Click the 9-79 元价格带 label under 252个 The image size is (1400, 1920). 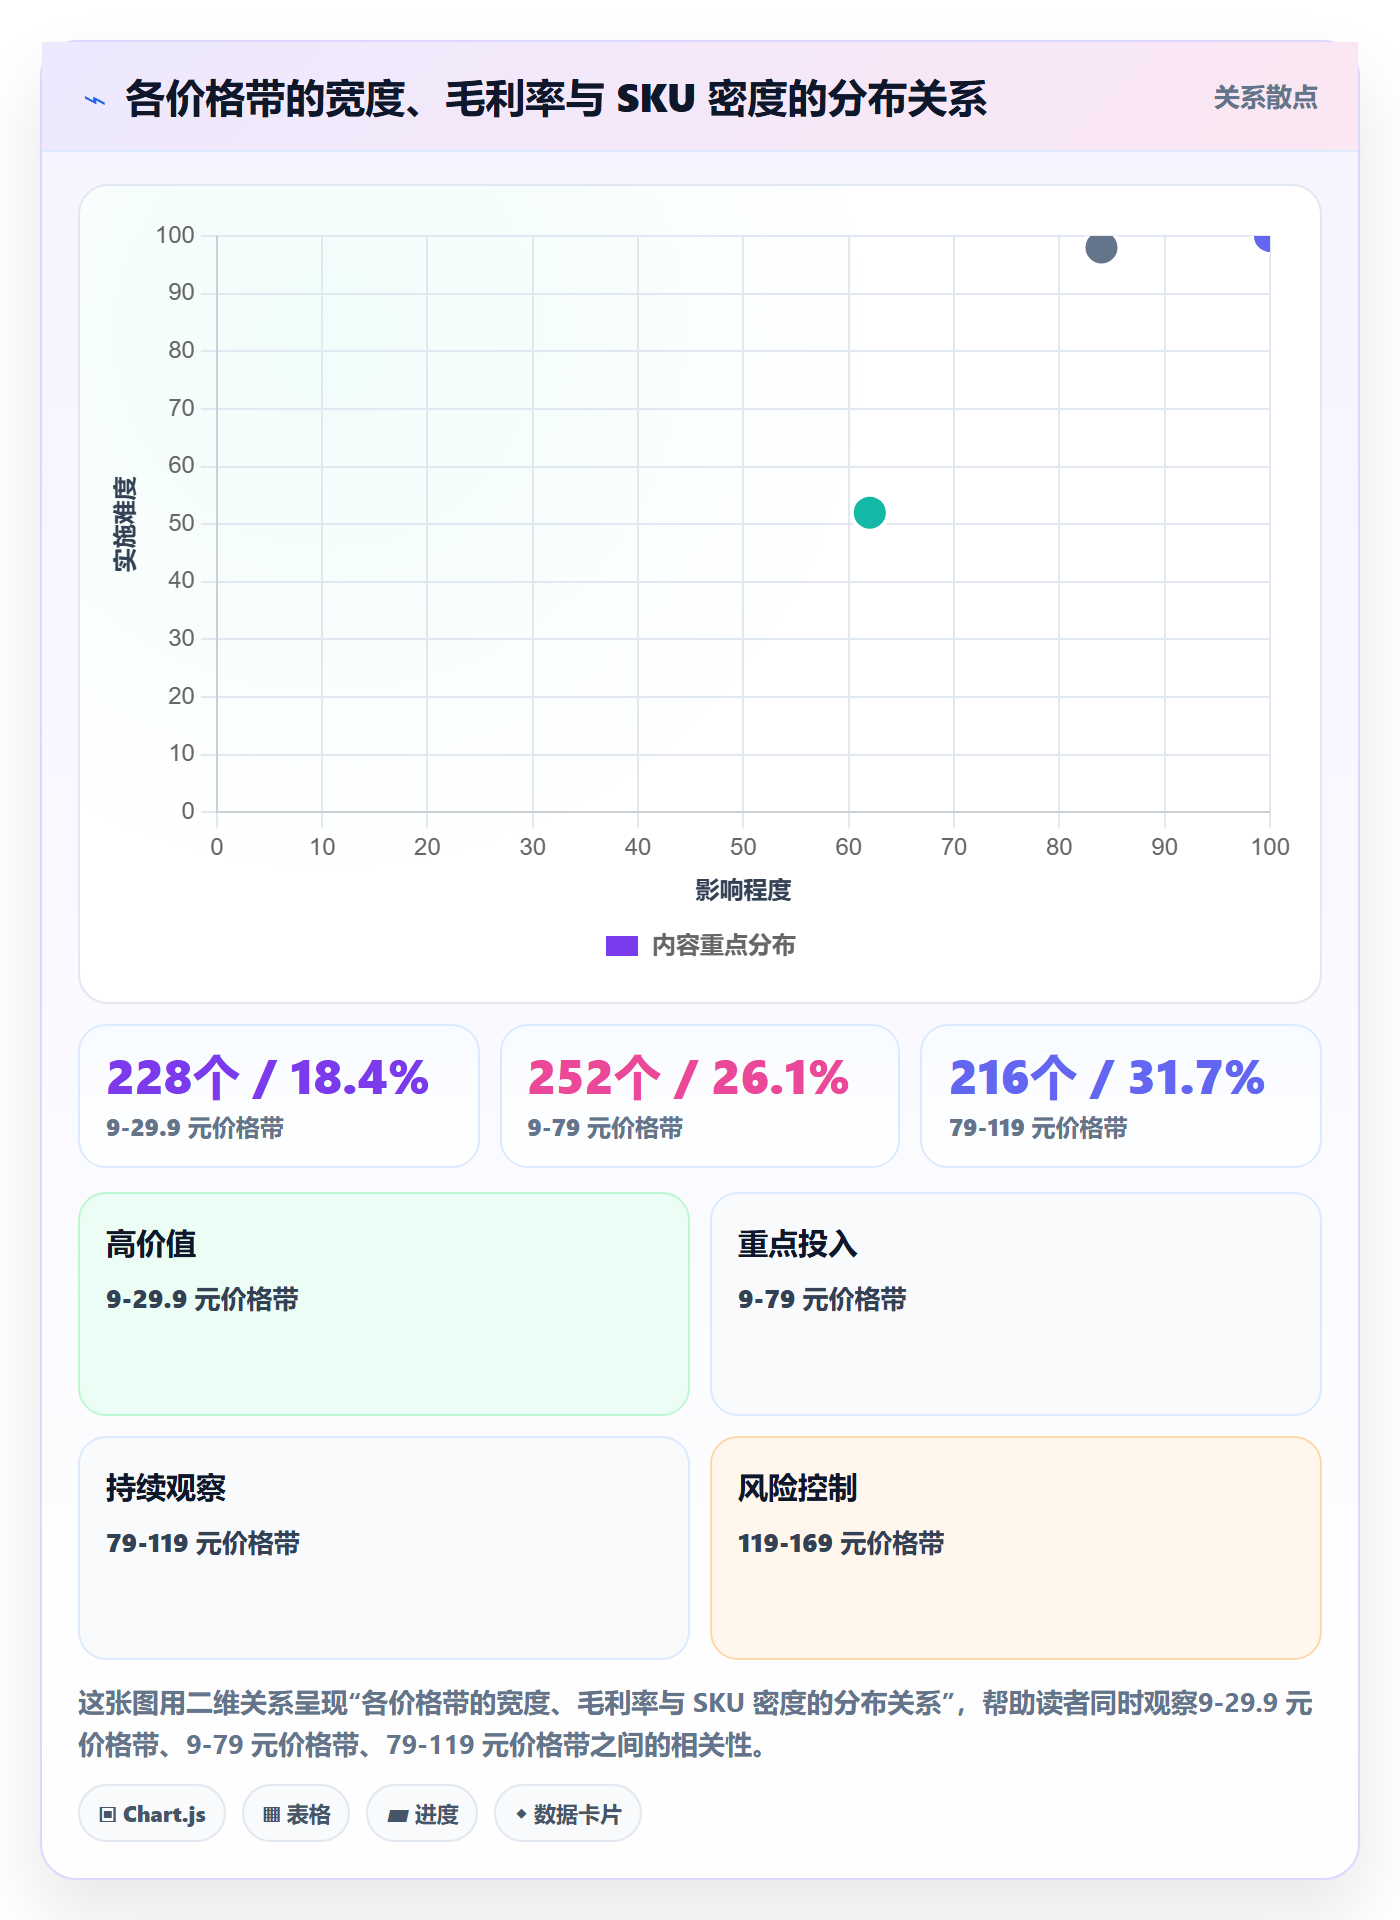point(605,1128)
